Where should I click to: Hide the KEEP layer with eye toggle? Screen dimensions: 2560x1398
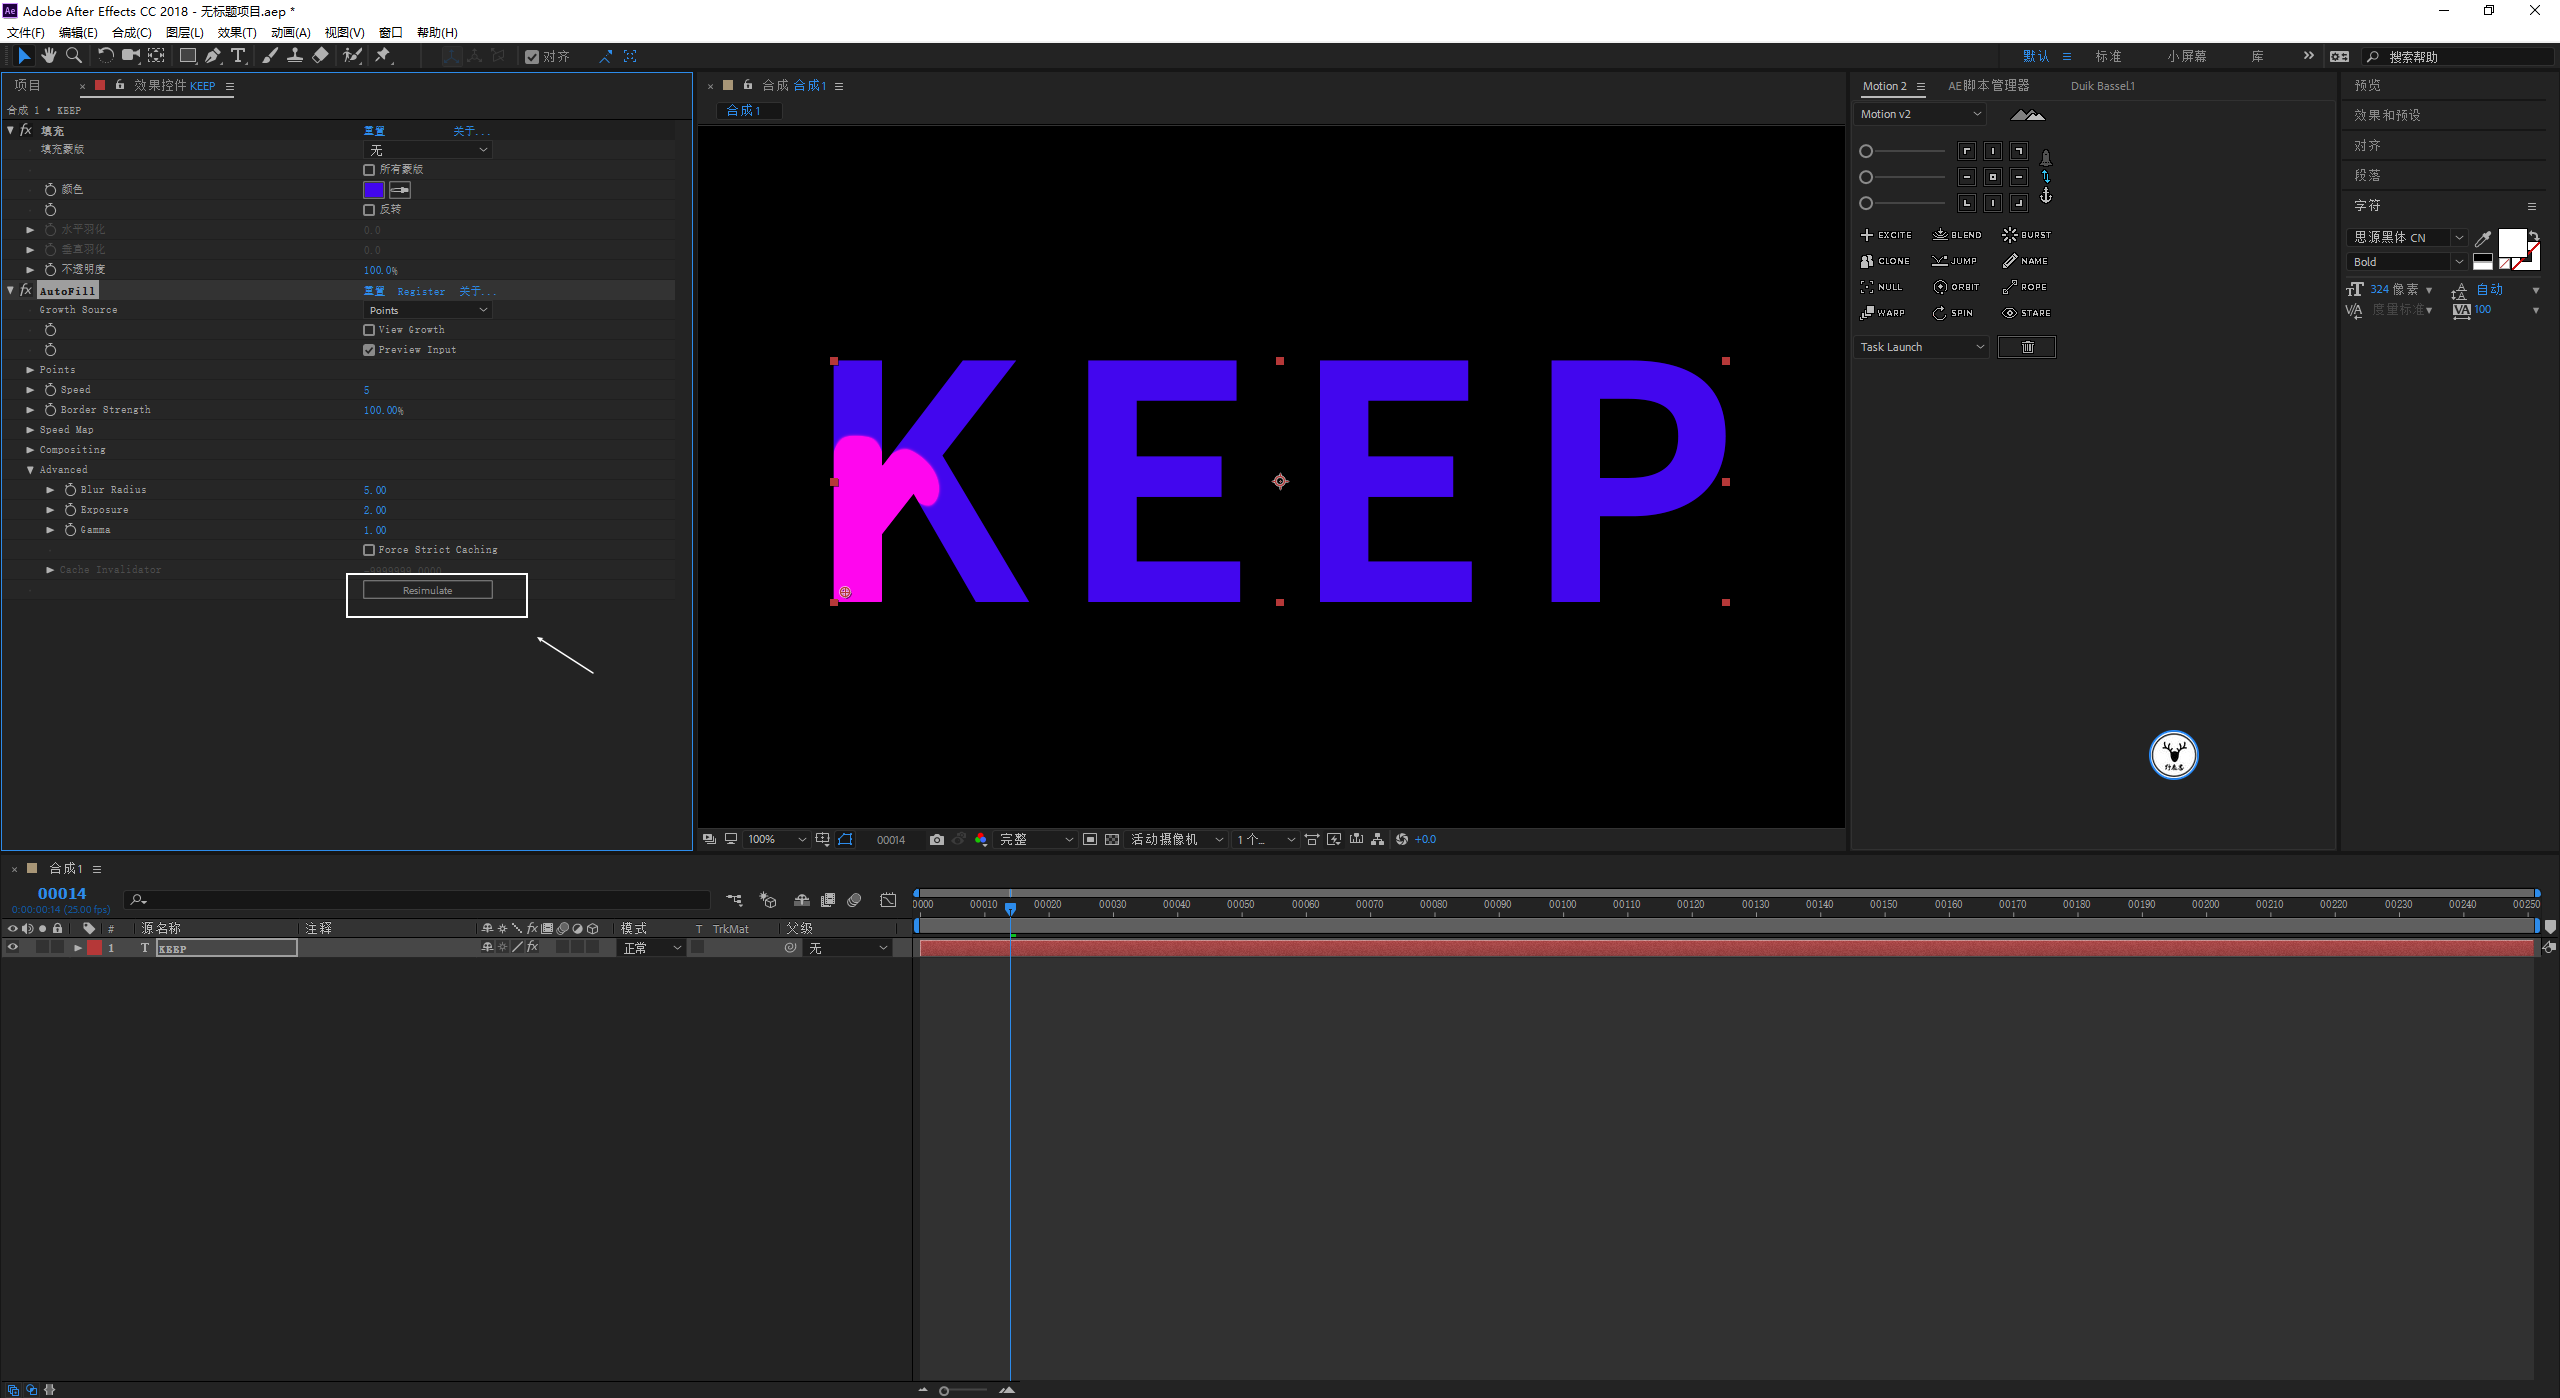[x=13, y=947]
